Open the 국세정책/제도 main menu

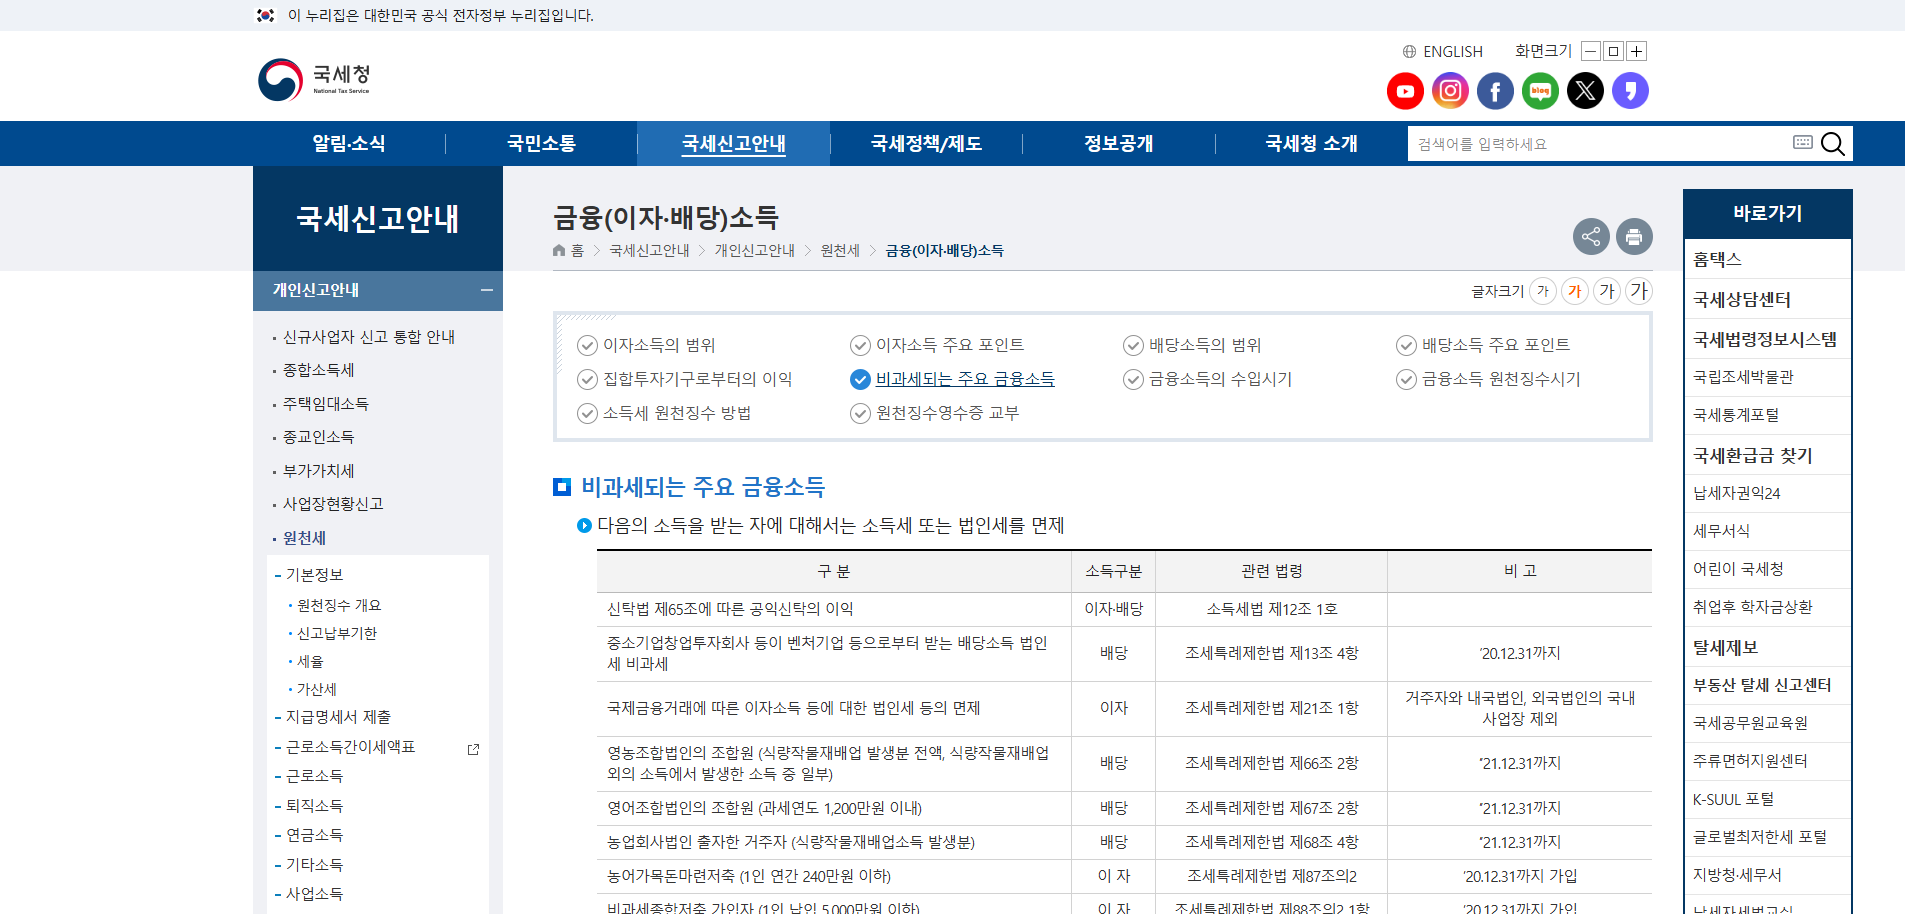(926, 144)
